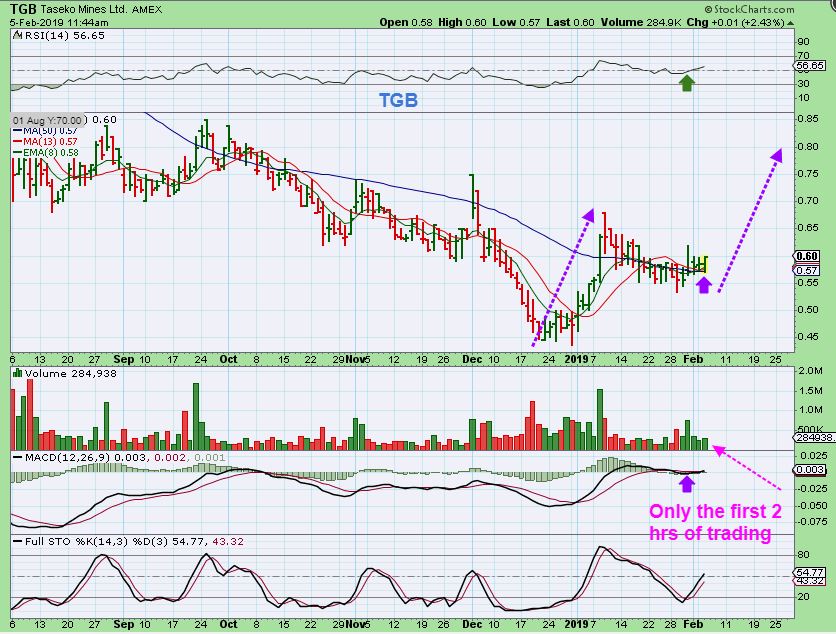Click the 0.003 MACD value tag on axis
The width and height of the screenshot is (836, 634).
(809, 470)
